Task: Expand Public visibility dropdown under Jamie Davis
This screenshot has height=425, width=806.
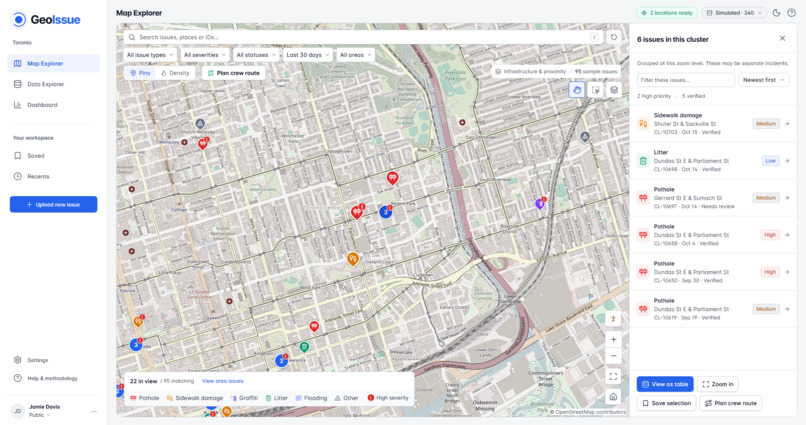Action: pos(40,415)
